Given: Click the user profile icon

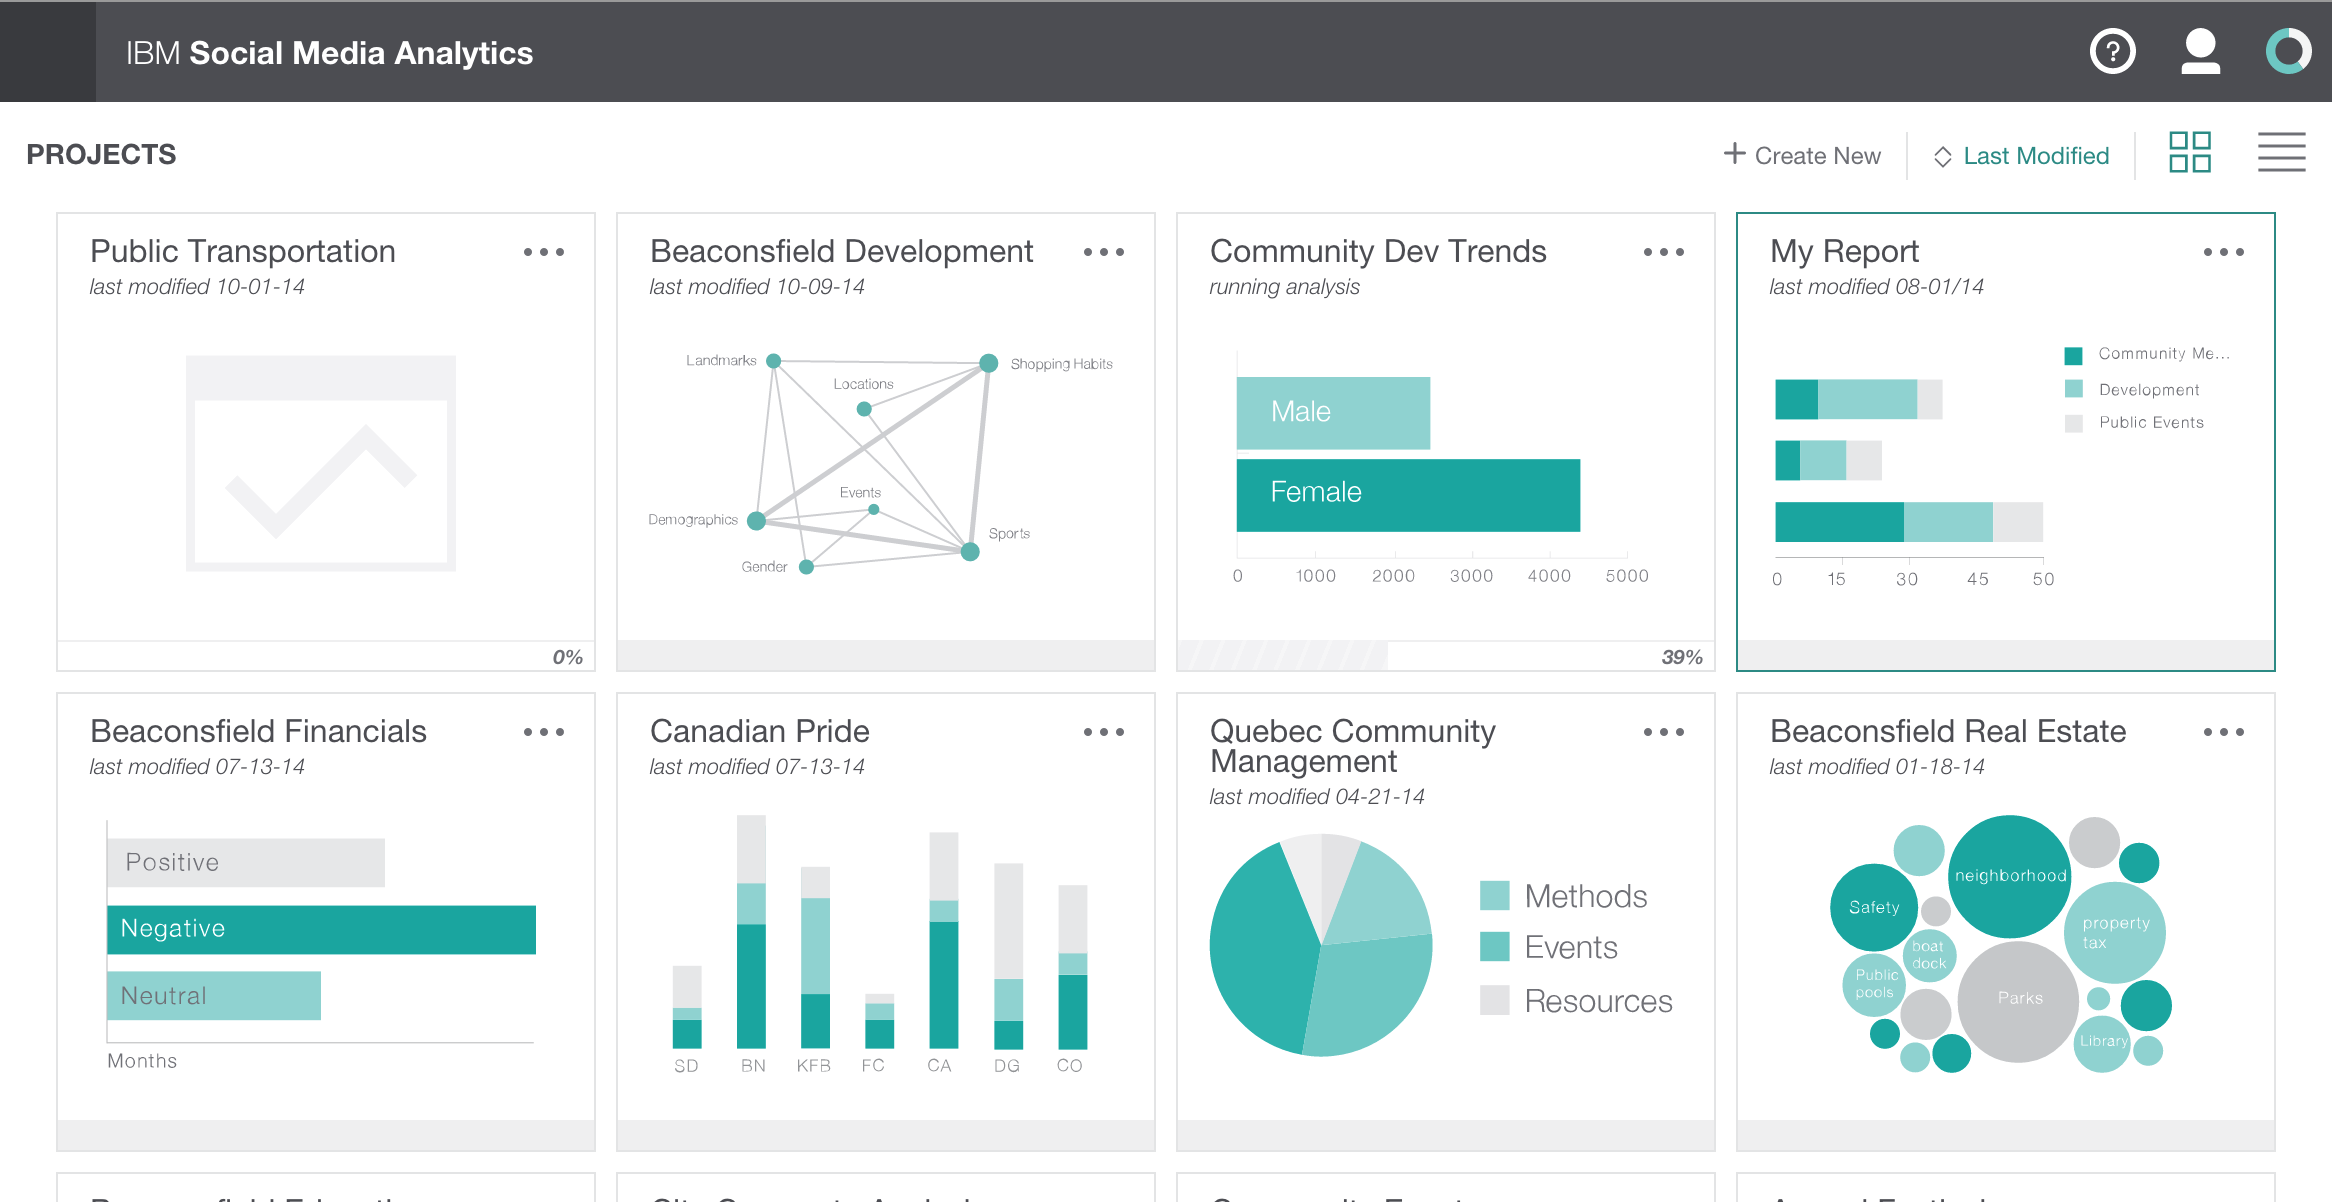Looking at the screenshot, I should tap(2198, 51).
